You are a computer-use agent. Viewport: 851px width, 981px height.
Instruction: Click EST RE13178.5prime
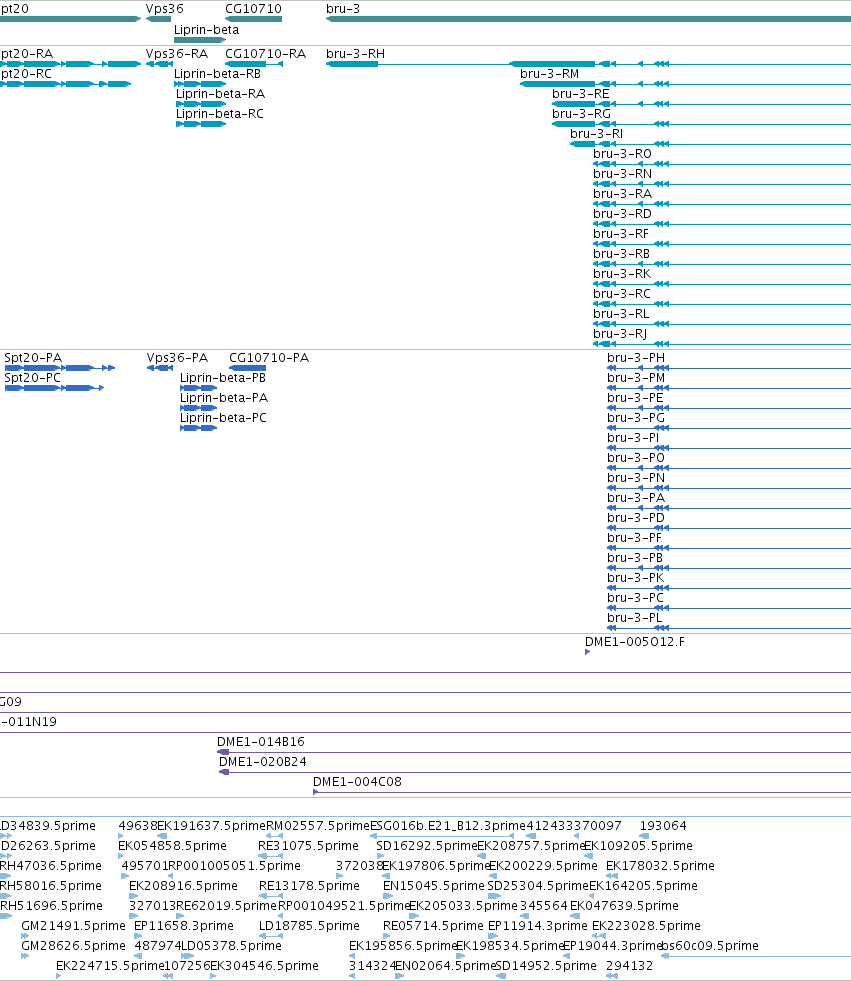(x=309, y=886)
